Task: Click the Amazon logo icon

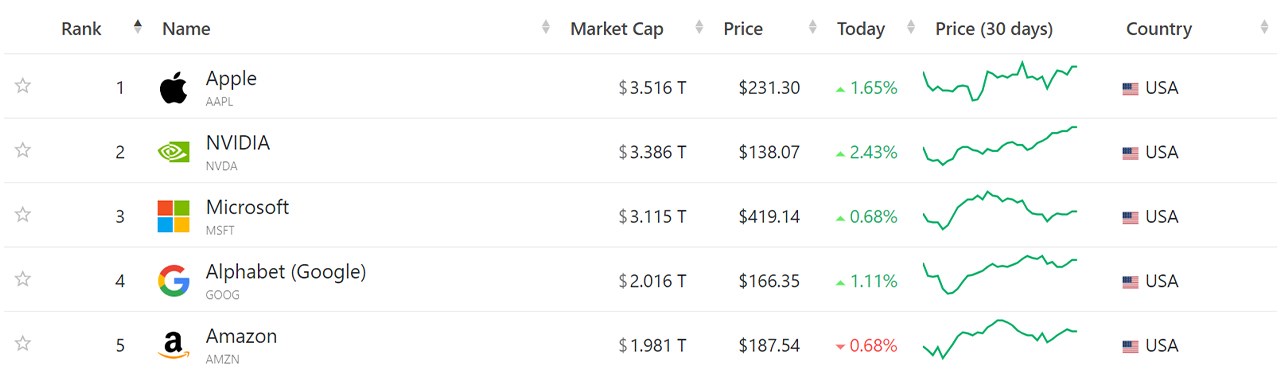Action: pyautogui.click(x=173, y=346)
